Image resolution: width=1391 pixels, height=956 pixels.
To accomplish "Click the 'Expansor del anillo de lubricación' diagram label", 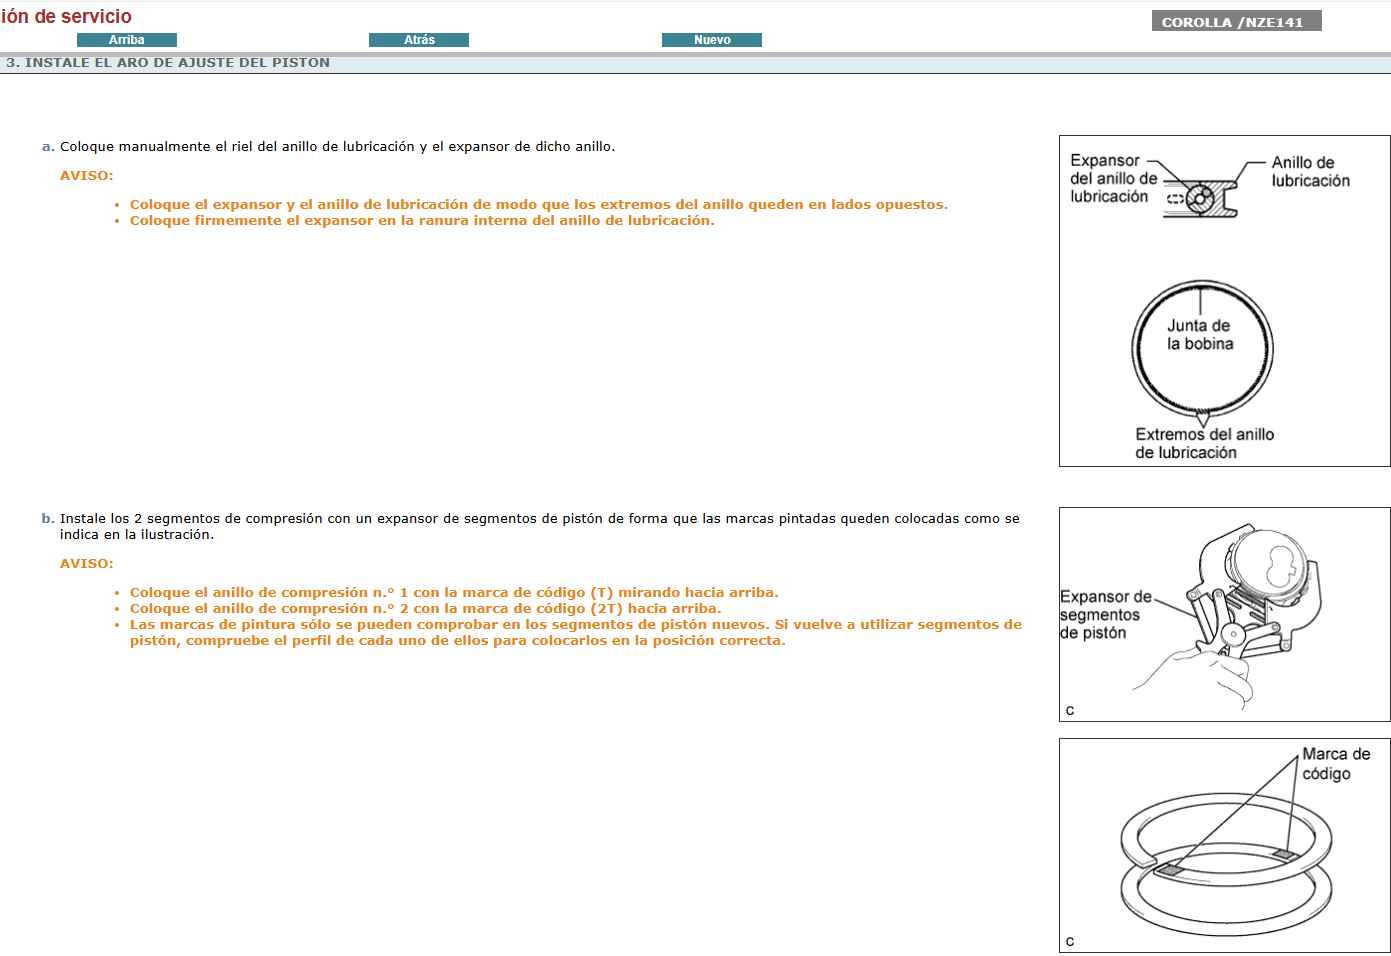I will point(1113,178).
